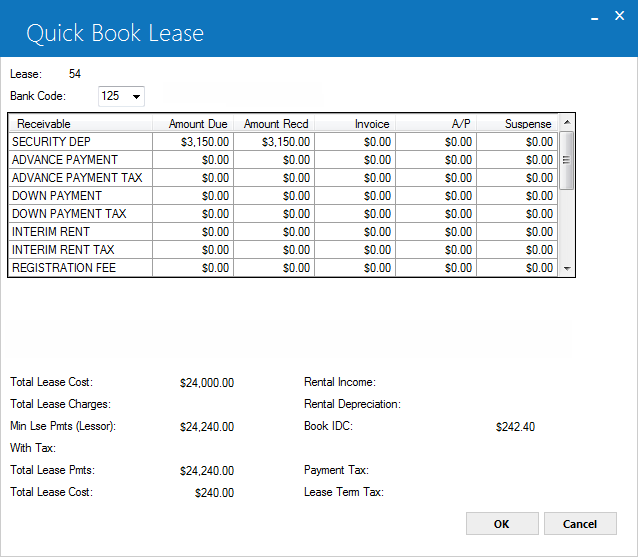Click ADVANCE PAYMENT Amount Recd cell
The width and height of the screenshot is (638, 557).
point(274,159)
